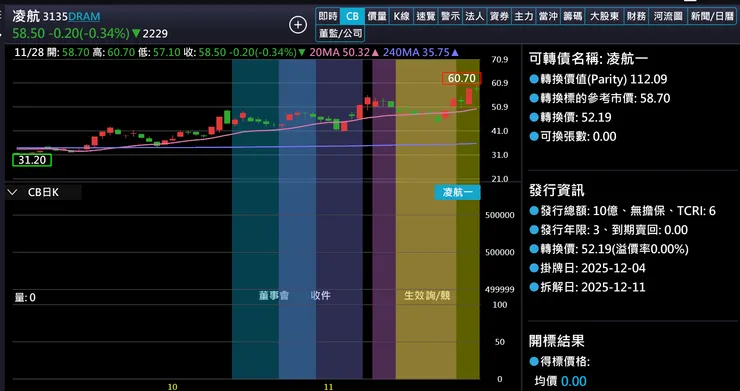
Task: Click the DRAM industry link
Action: [84, 17]
